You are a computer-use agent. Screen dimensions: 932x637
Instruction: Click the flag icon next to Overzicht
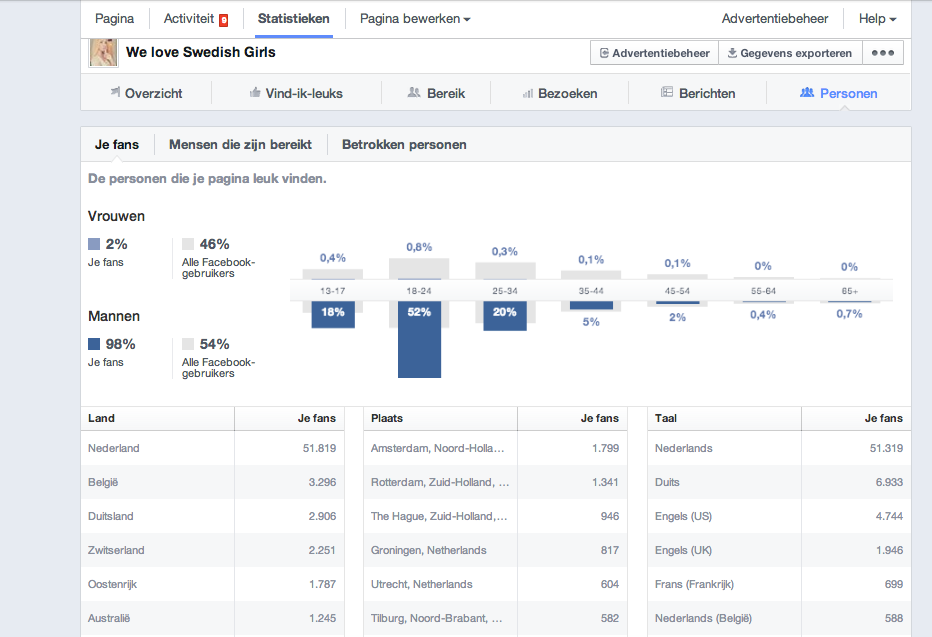point(115,92)
